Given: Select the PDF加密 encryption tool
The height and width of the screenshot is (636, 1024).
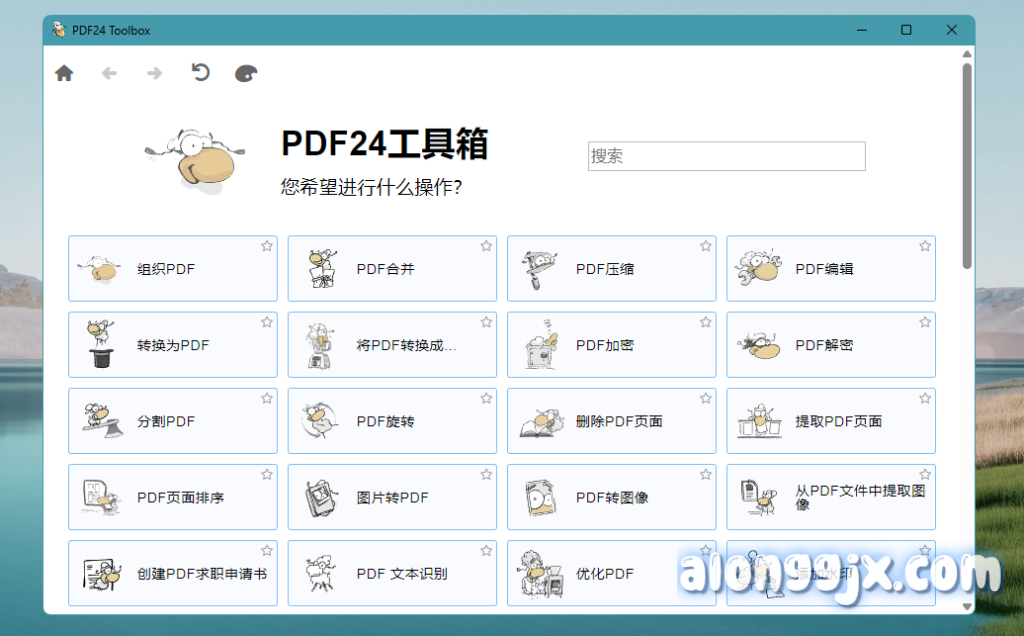Looking at the screenshot, I should [x=611, y=345].
